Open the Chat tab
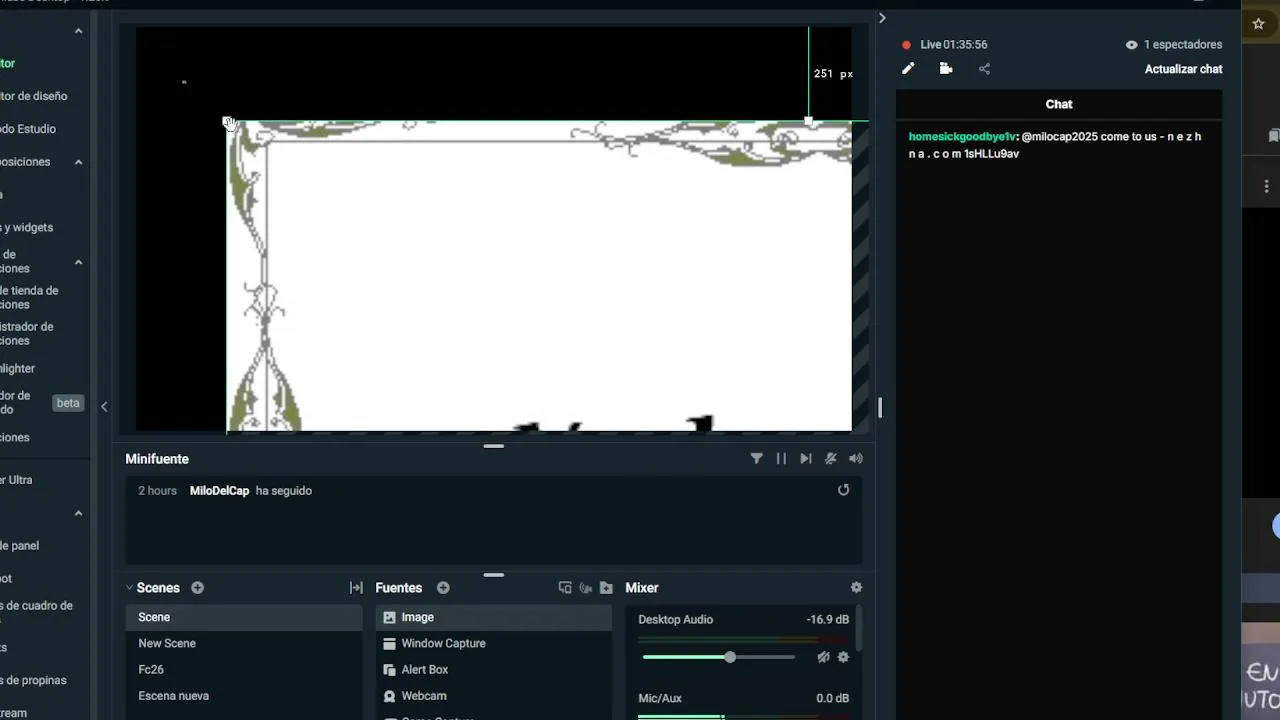The width and height of the screenshot is (1280, 720). [x=1059, y=104]
